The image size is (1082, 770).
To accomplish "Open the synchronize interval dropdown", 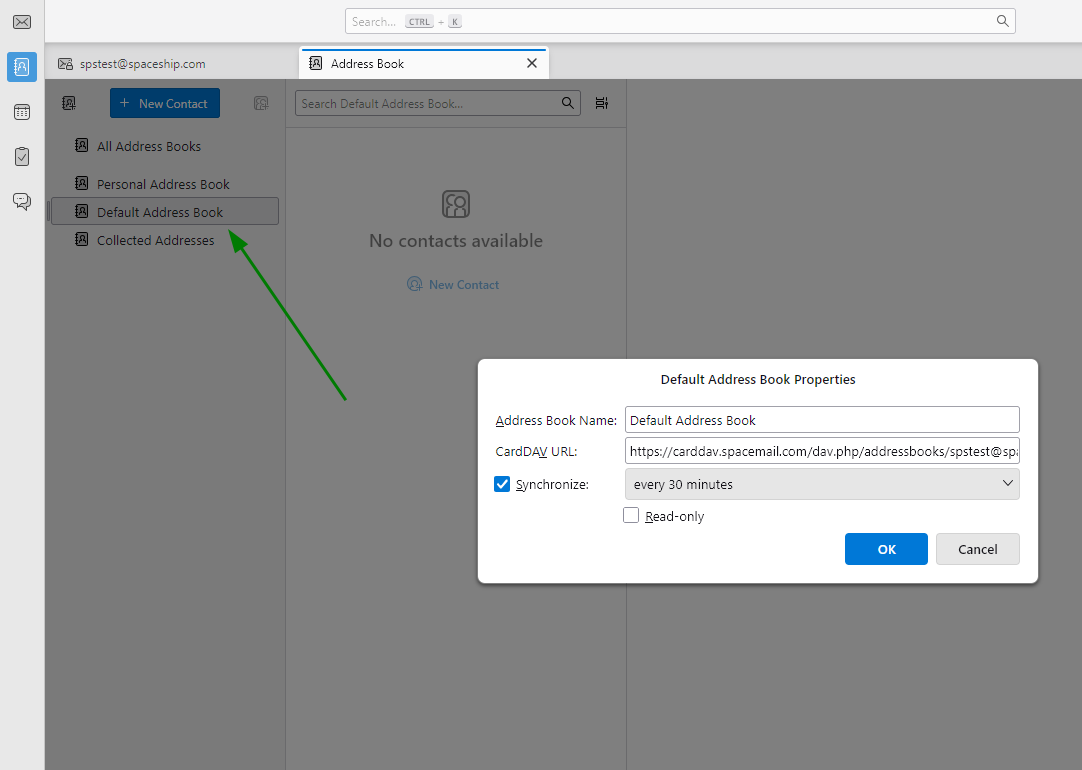I will pos(822,484).
